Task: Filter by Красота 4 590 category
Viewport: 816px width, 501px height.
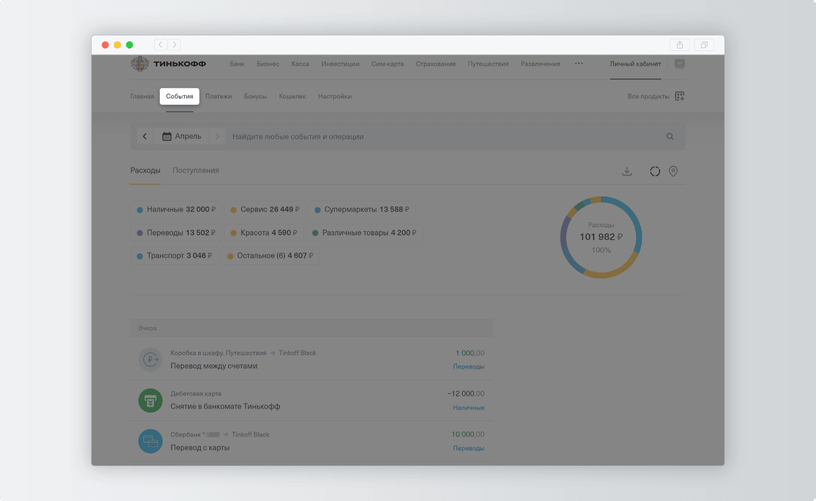Action: tap(264, 233)
